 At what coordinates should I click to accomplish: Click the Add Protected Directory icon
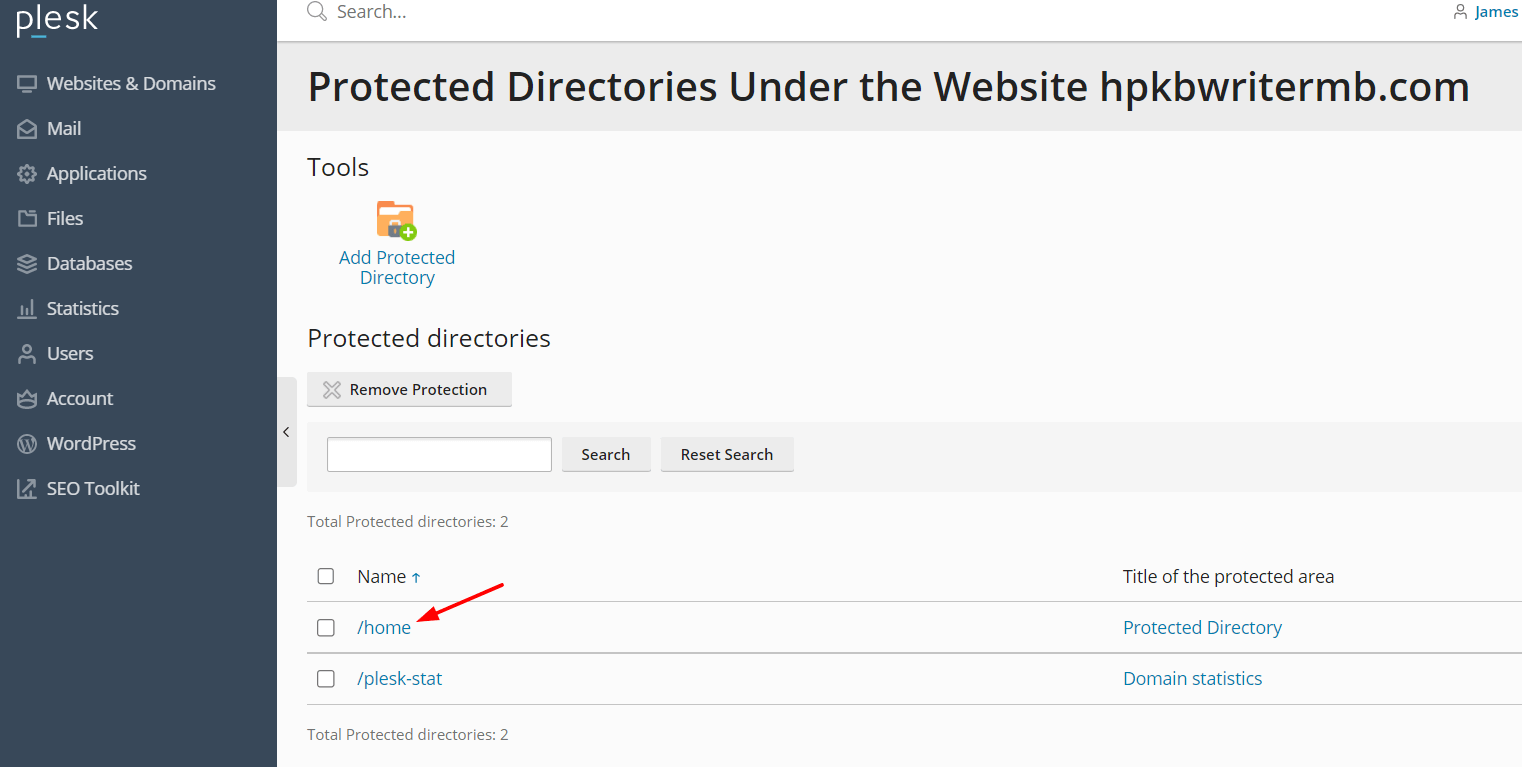[396, 220]
